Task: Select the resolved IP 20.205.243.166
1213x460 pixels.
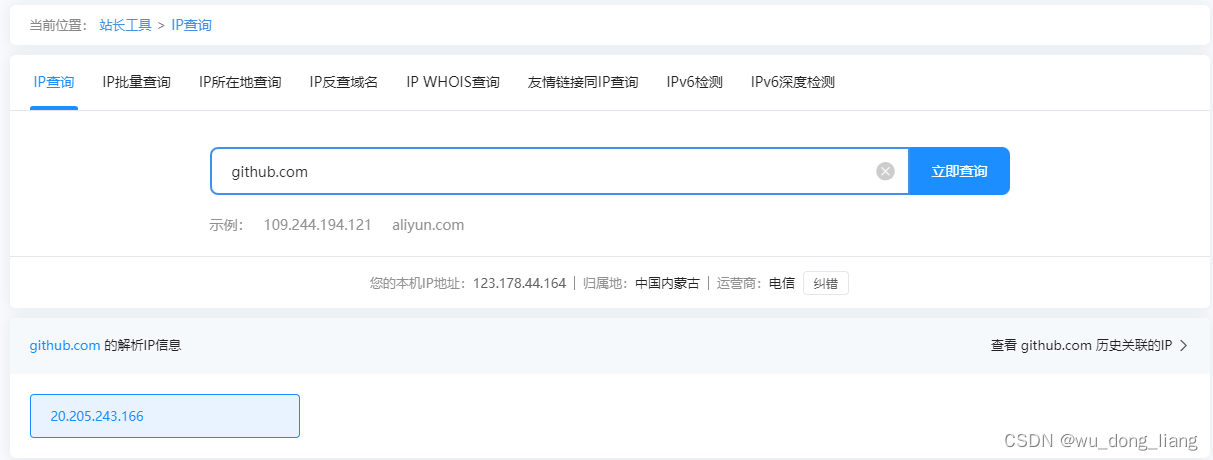Action: pyautogui.click(x=165, y=416)
